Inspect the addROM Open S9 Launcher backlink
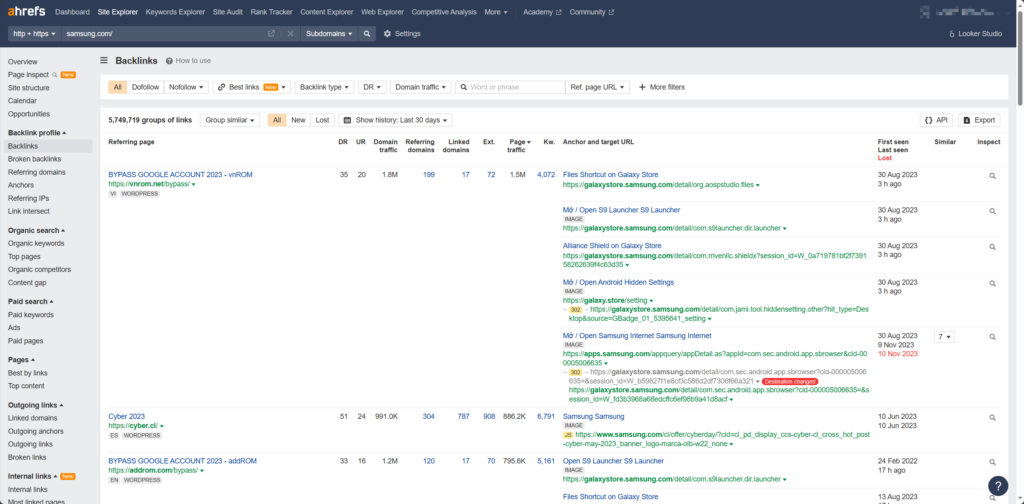Viewport: 1024px width, 504px height. click(x=993, y=462)
